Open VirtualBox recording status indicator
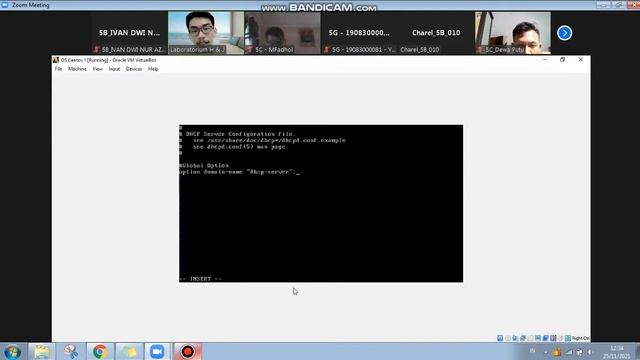Viewport: 640px width, 360px height. pos(553,338)
